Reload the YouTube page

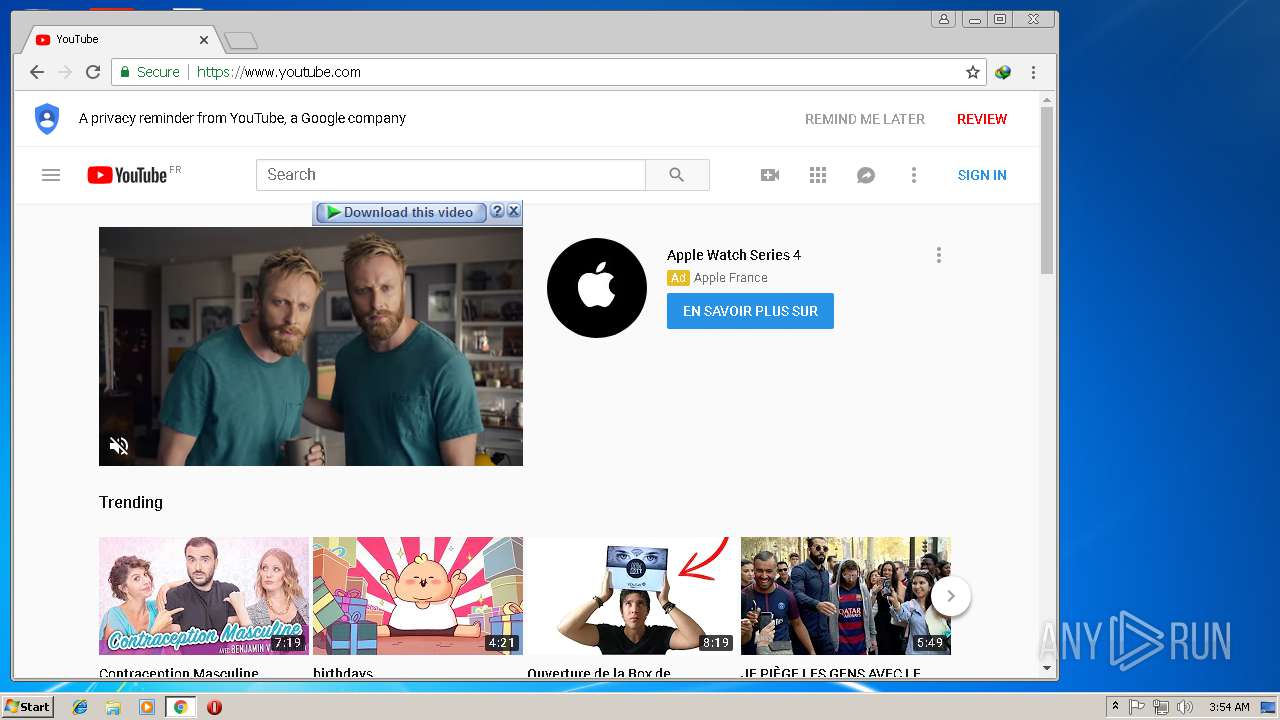(x=93, y=72)
